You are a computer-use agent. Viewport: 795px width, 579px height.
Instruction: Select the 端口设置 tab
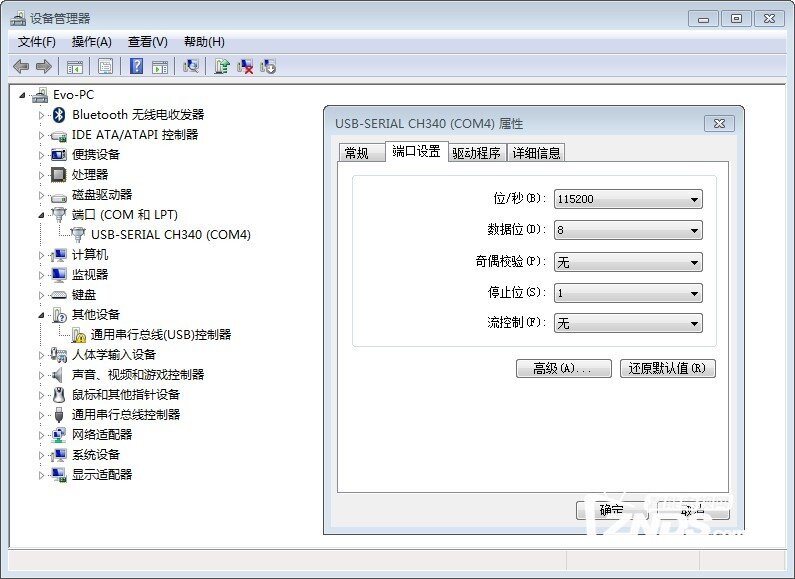pyautogui.click(x=416, y=151)
